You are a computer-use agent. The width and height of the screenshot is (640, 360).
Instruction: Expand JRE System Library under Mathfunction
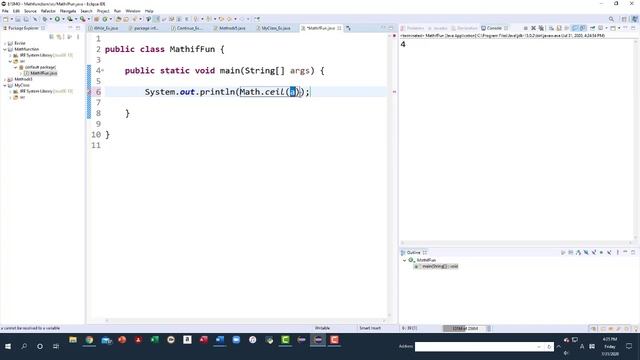10,55
